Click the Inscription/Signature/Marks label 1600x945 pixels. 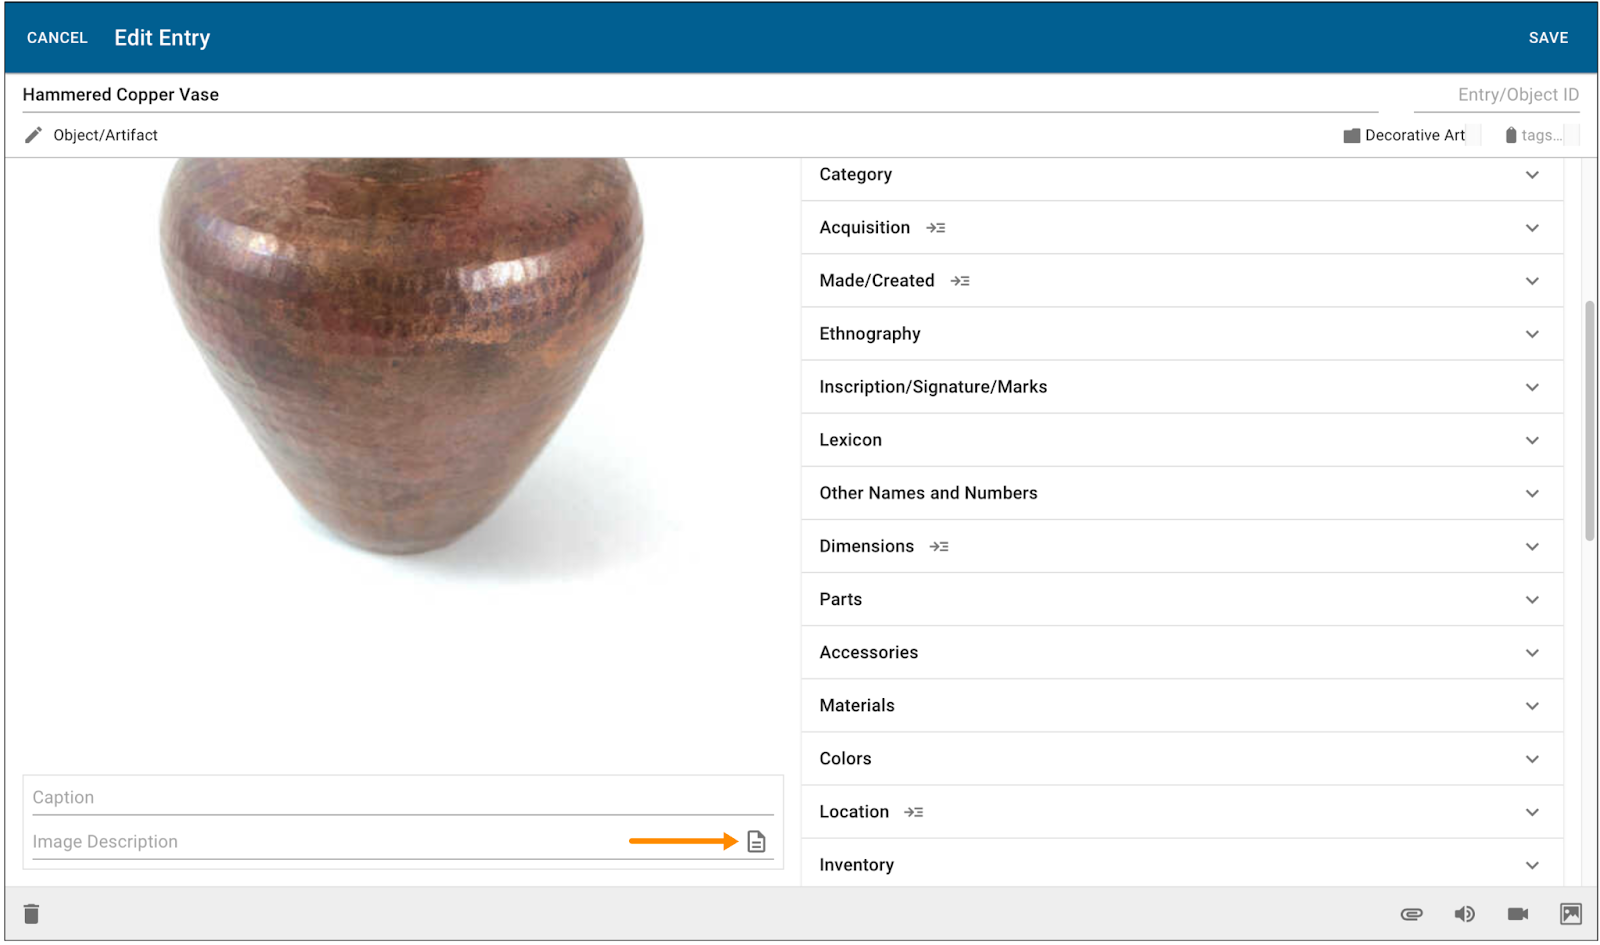(x=933, y=387)
